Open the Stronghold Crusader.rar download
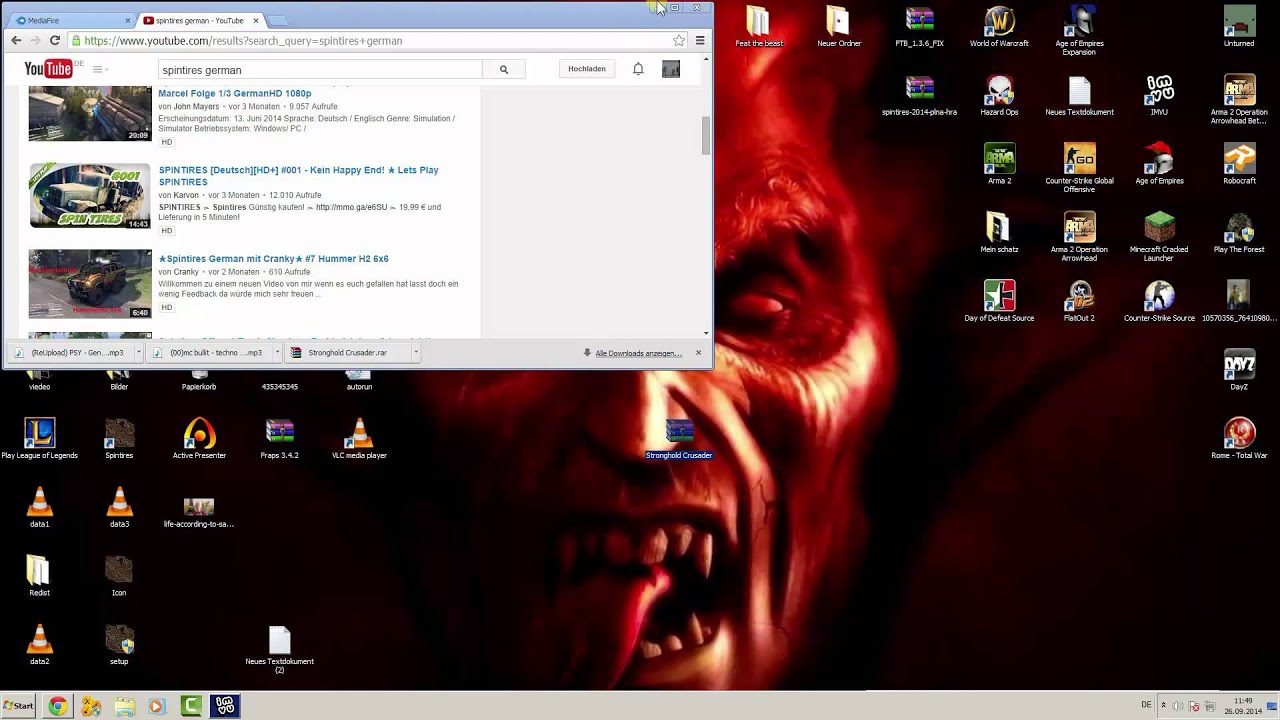The width and height of the screenshot is (1280, 720). pos(347,352)
